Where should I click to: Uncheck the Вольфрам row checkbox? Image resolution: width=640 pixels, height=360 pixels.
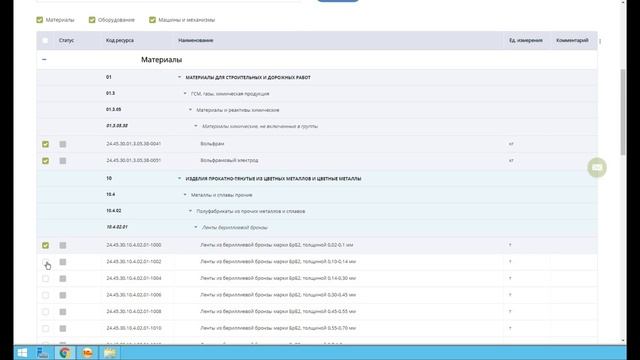pos(45,144)
